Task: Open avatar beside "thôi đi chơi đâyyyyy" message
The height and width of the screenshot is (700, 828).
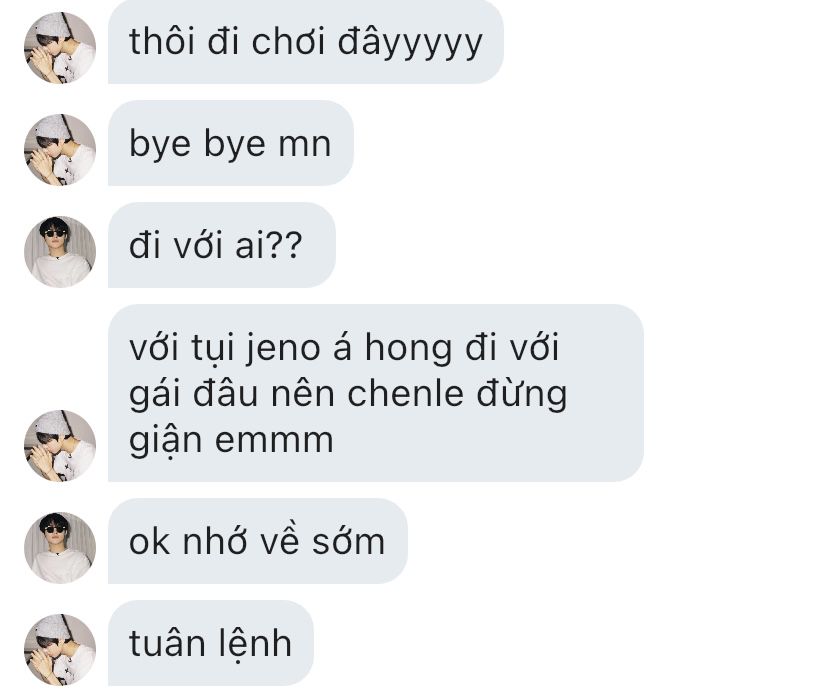Action: tap(60, 48)
